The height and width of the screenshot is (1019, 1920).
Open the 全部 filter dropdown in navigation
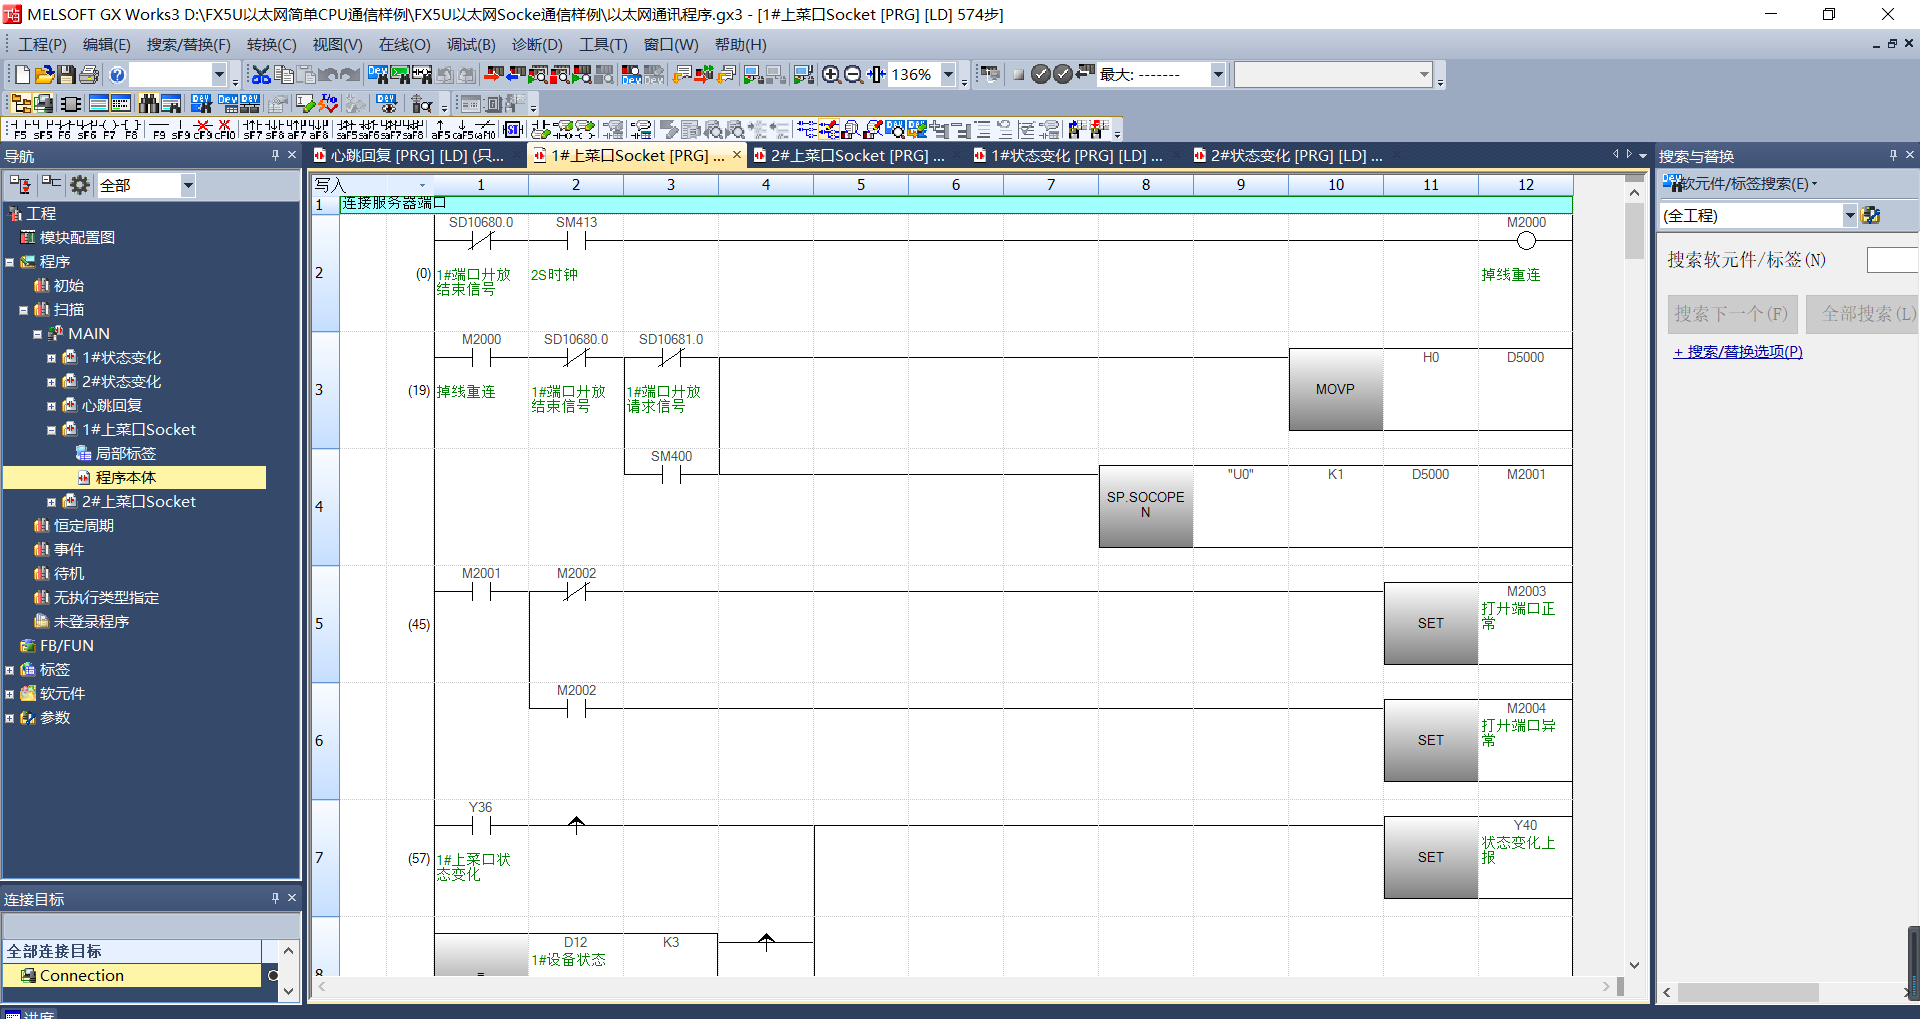tap(187, 185)
